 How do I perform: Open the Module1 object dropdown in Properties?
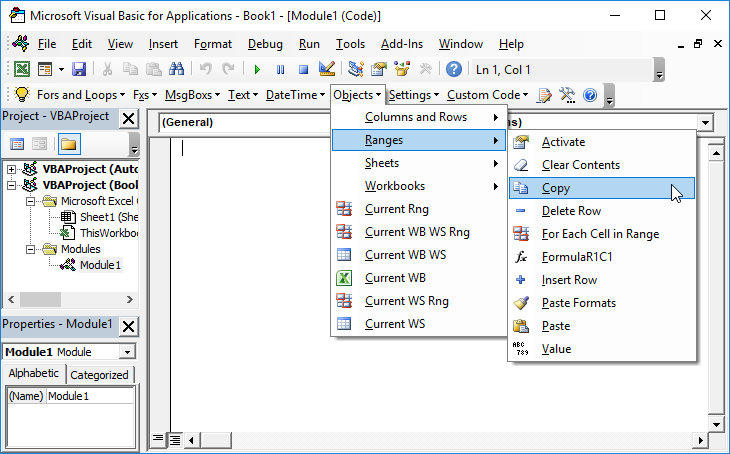click(x=126, y=352)
